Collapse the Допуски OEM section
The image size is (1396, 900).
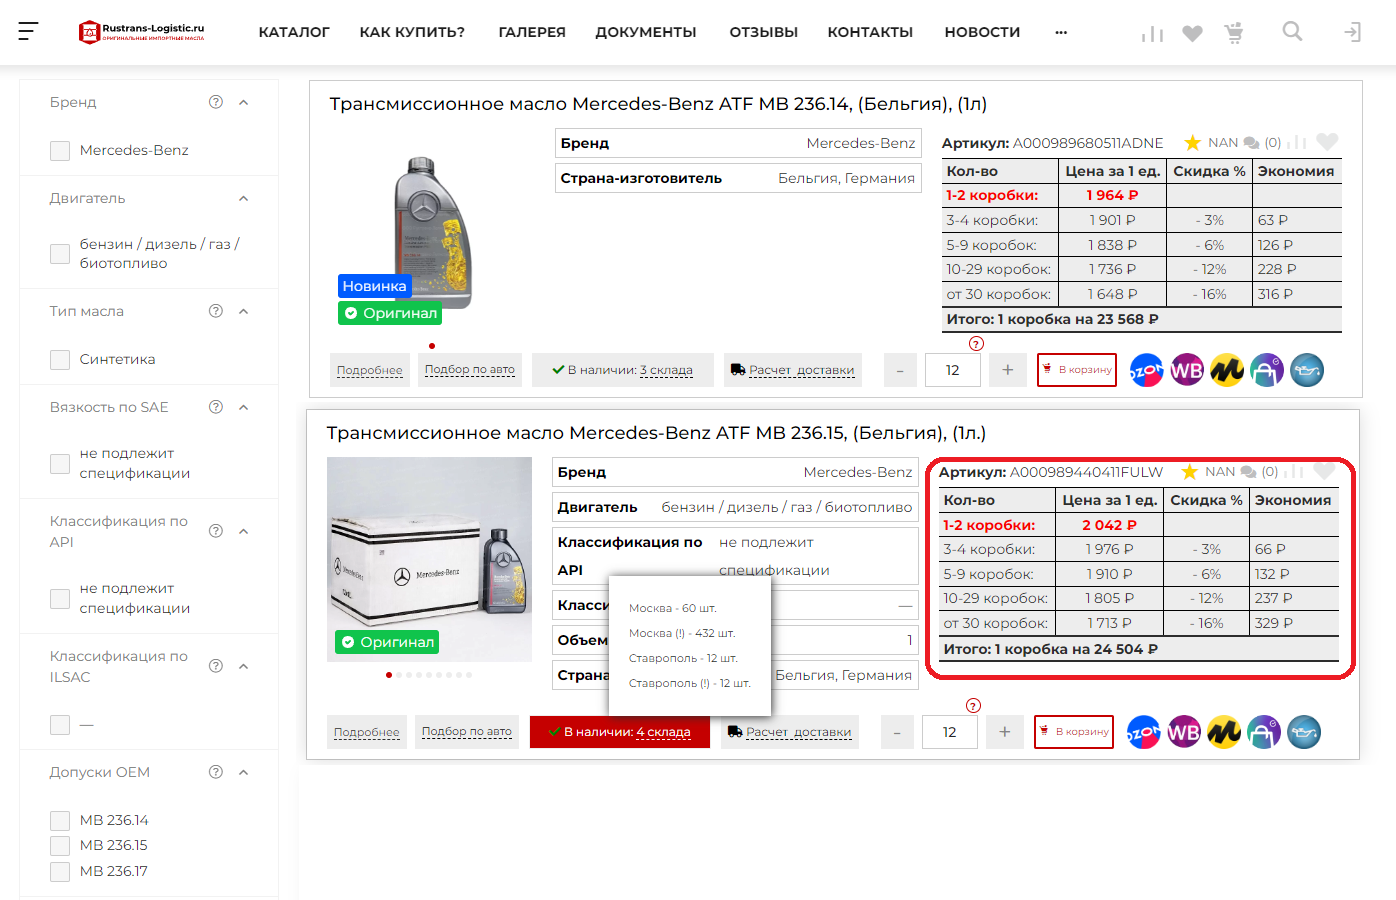[243, 772]
